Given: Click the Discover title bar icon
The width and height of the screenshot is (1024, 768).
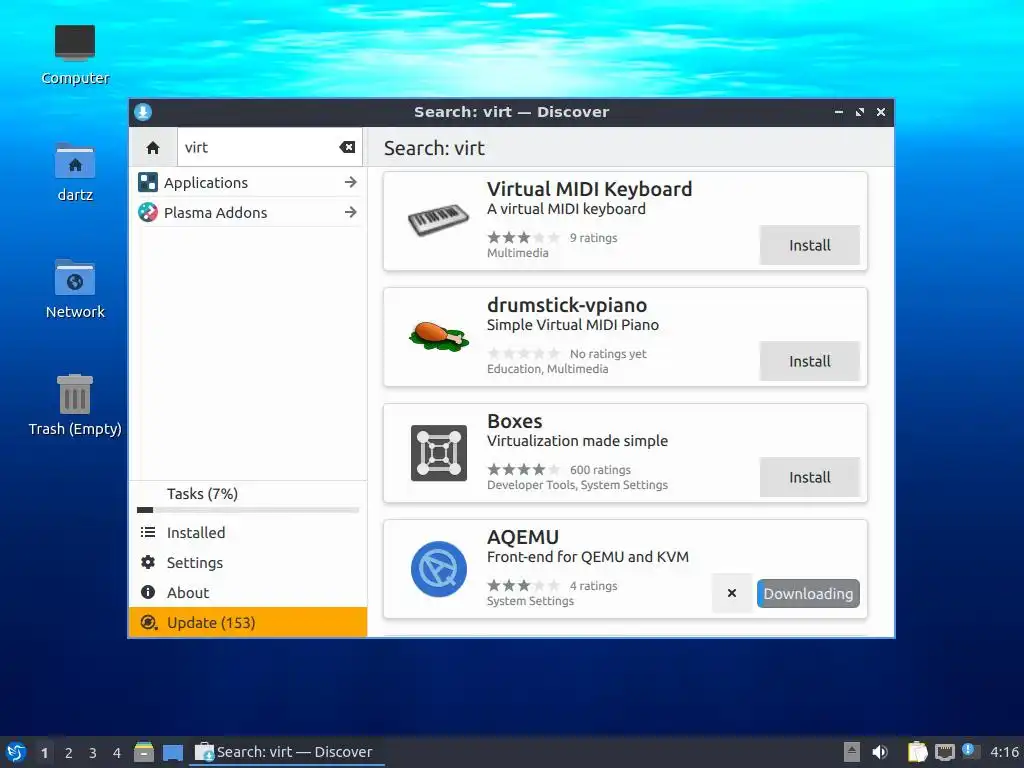Looking at the screenshot, I should click(x=143, y=112).
